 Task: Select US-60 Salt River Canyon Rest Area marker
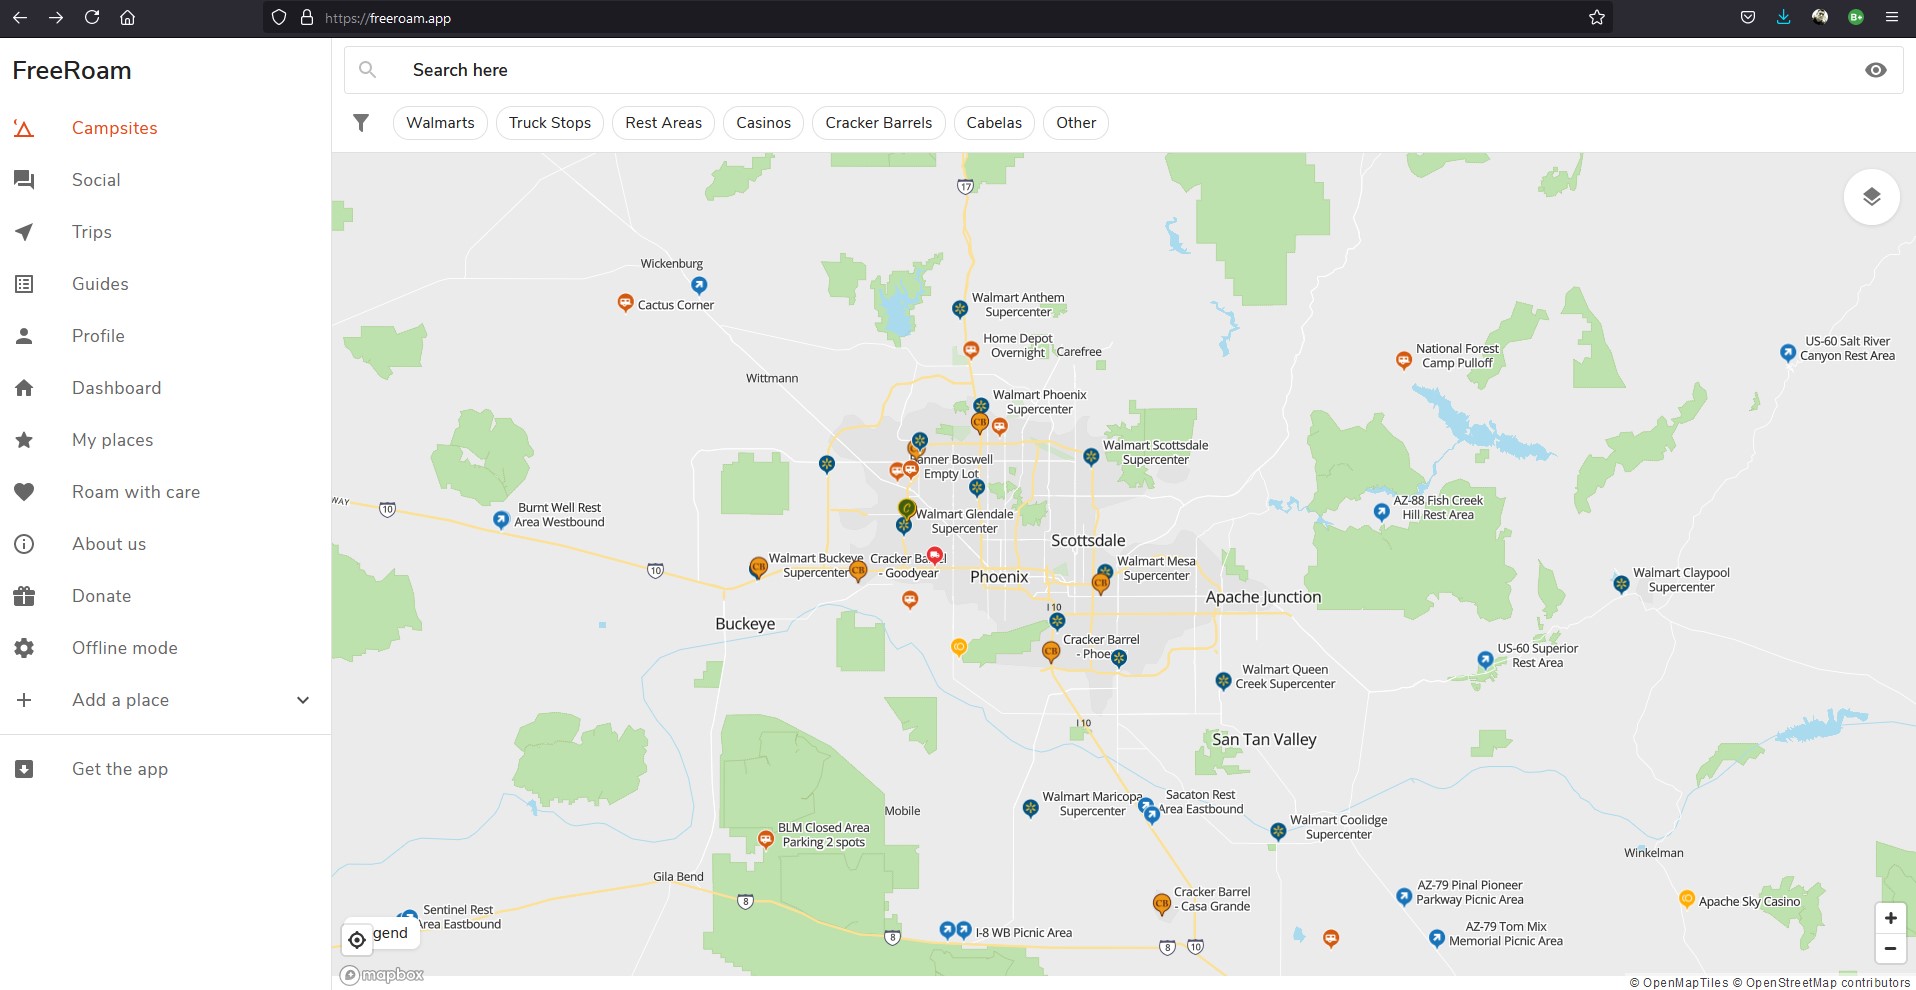pyautogui.click(x=1788, y=352)
